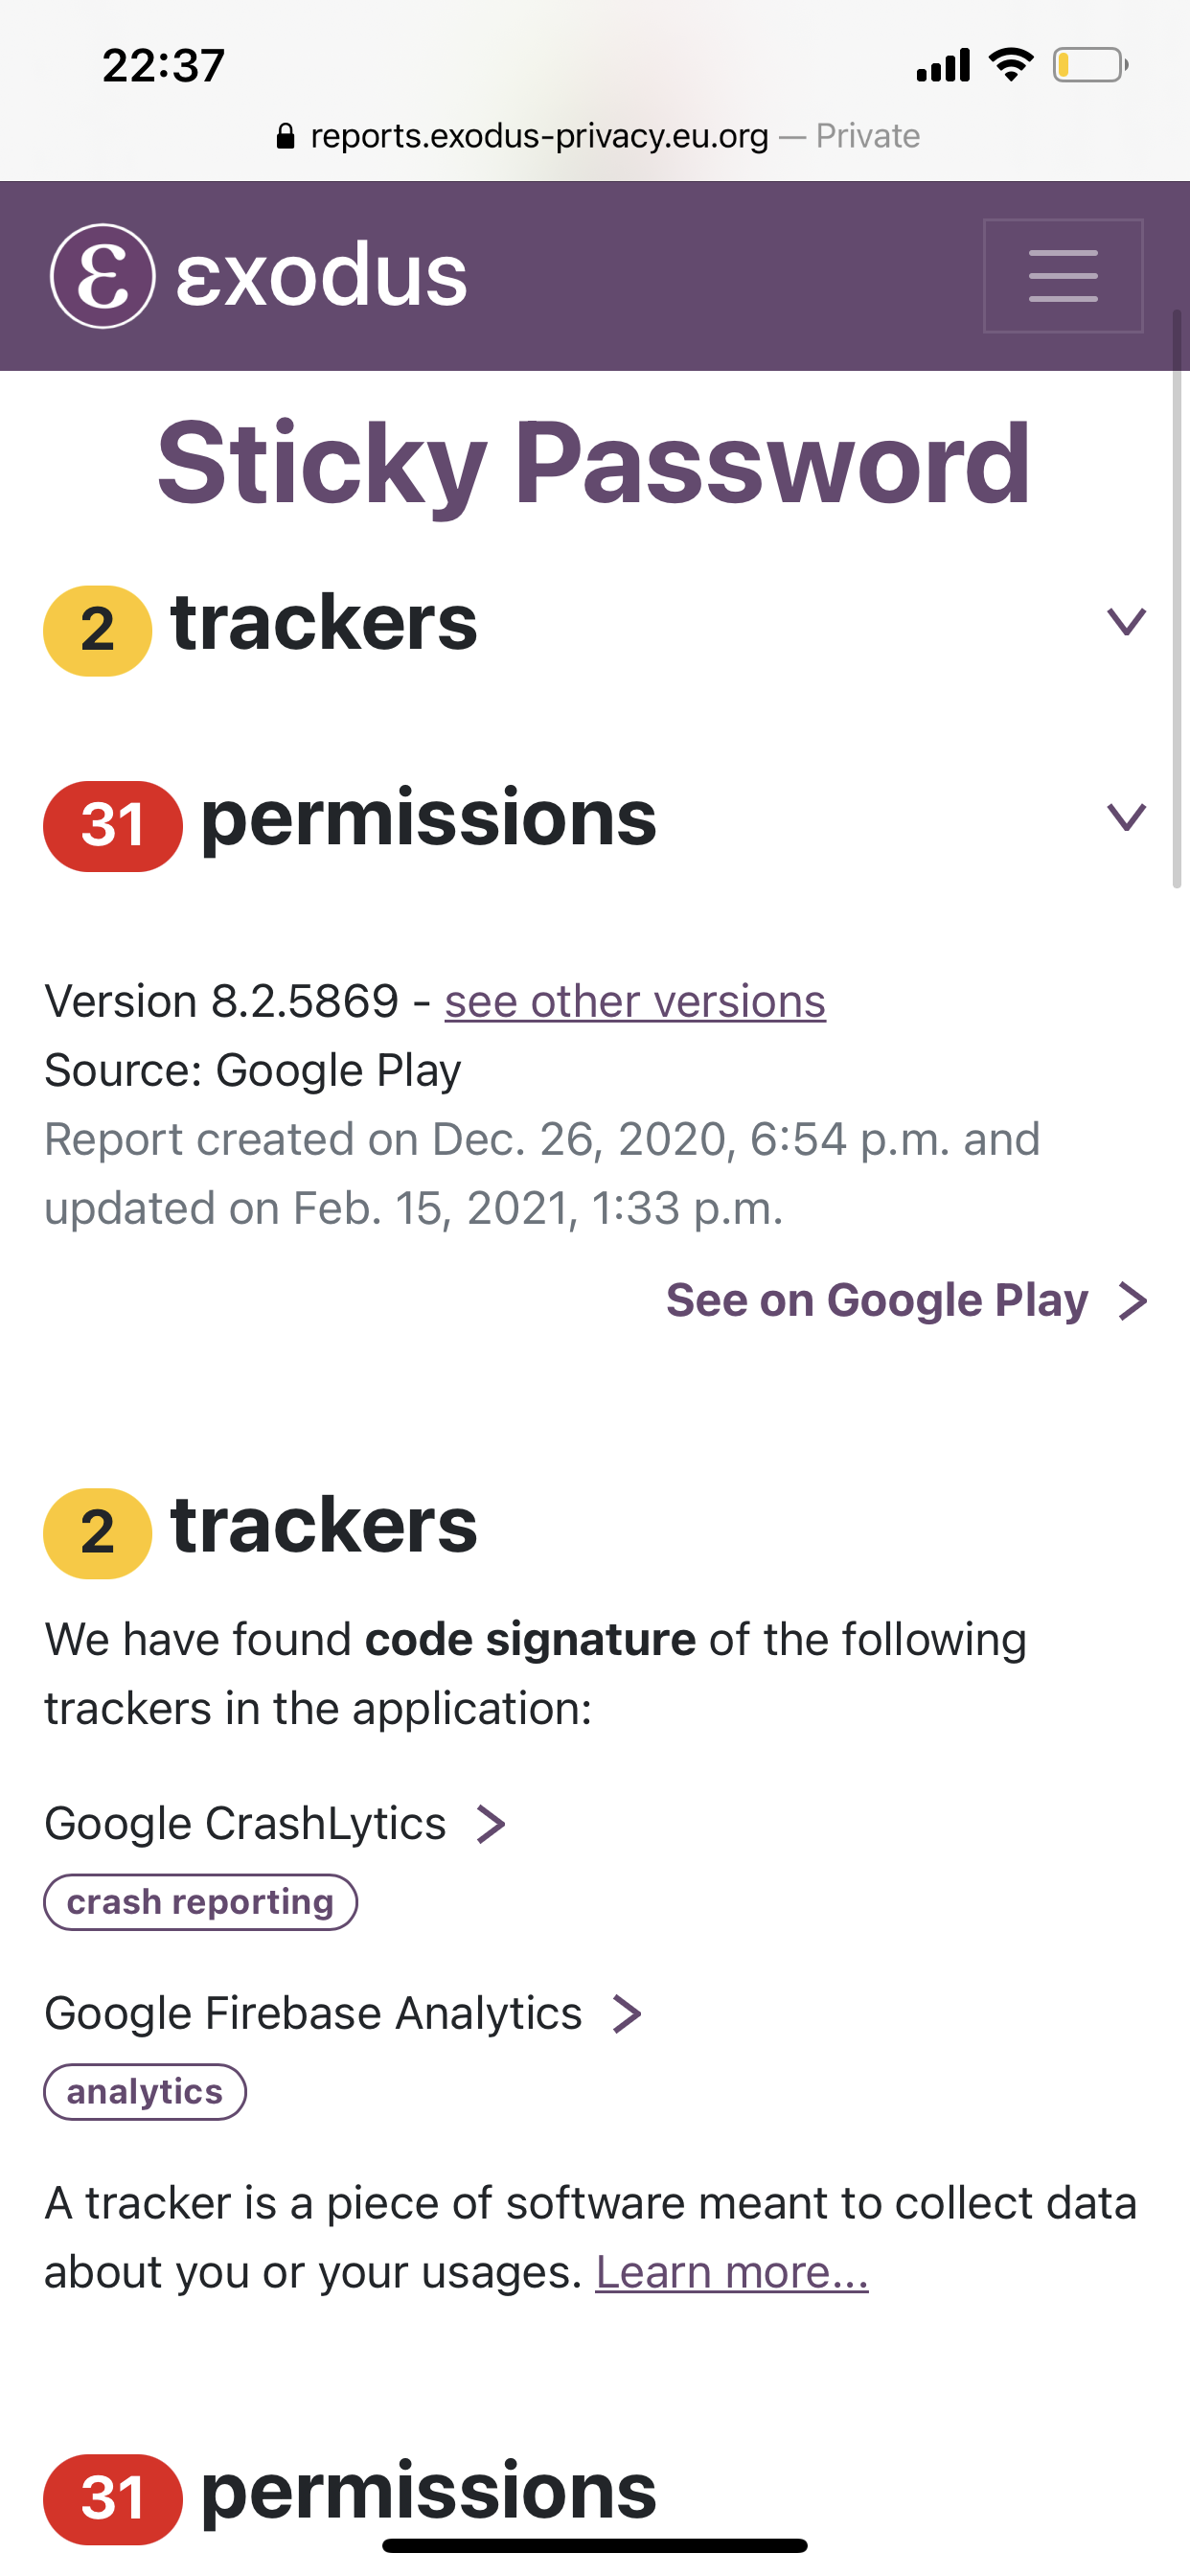Viewport: 1190px width, 2576px height.
Task: Select the "analytics" tag
Action: [145, 2092]
